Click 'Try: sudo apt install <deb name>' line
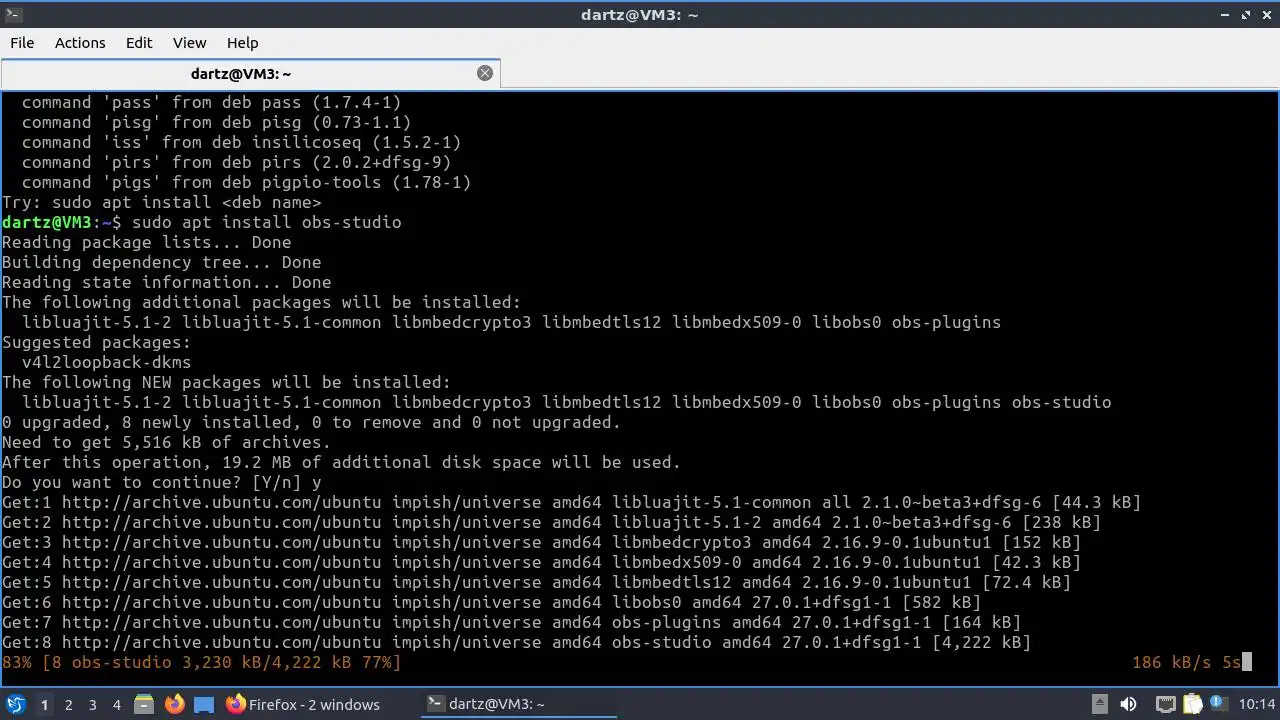Screen dimensions: 1280x720 (x=161, y=202)
